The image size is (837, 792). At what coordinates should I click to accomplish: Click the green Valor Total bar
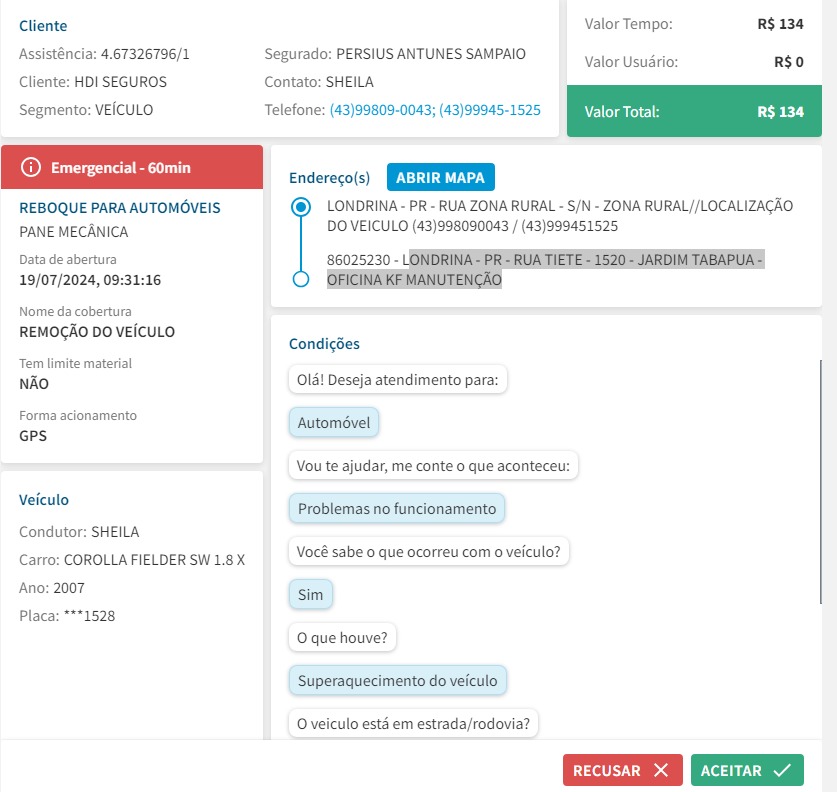click(x=694, y=111)
